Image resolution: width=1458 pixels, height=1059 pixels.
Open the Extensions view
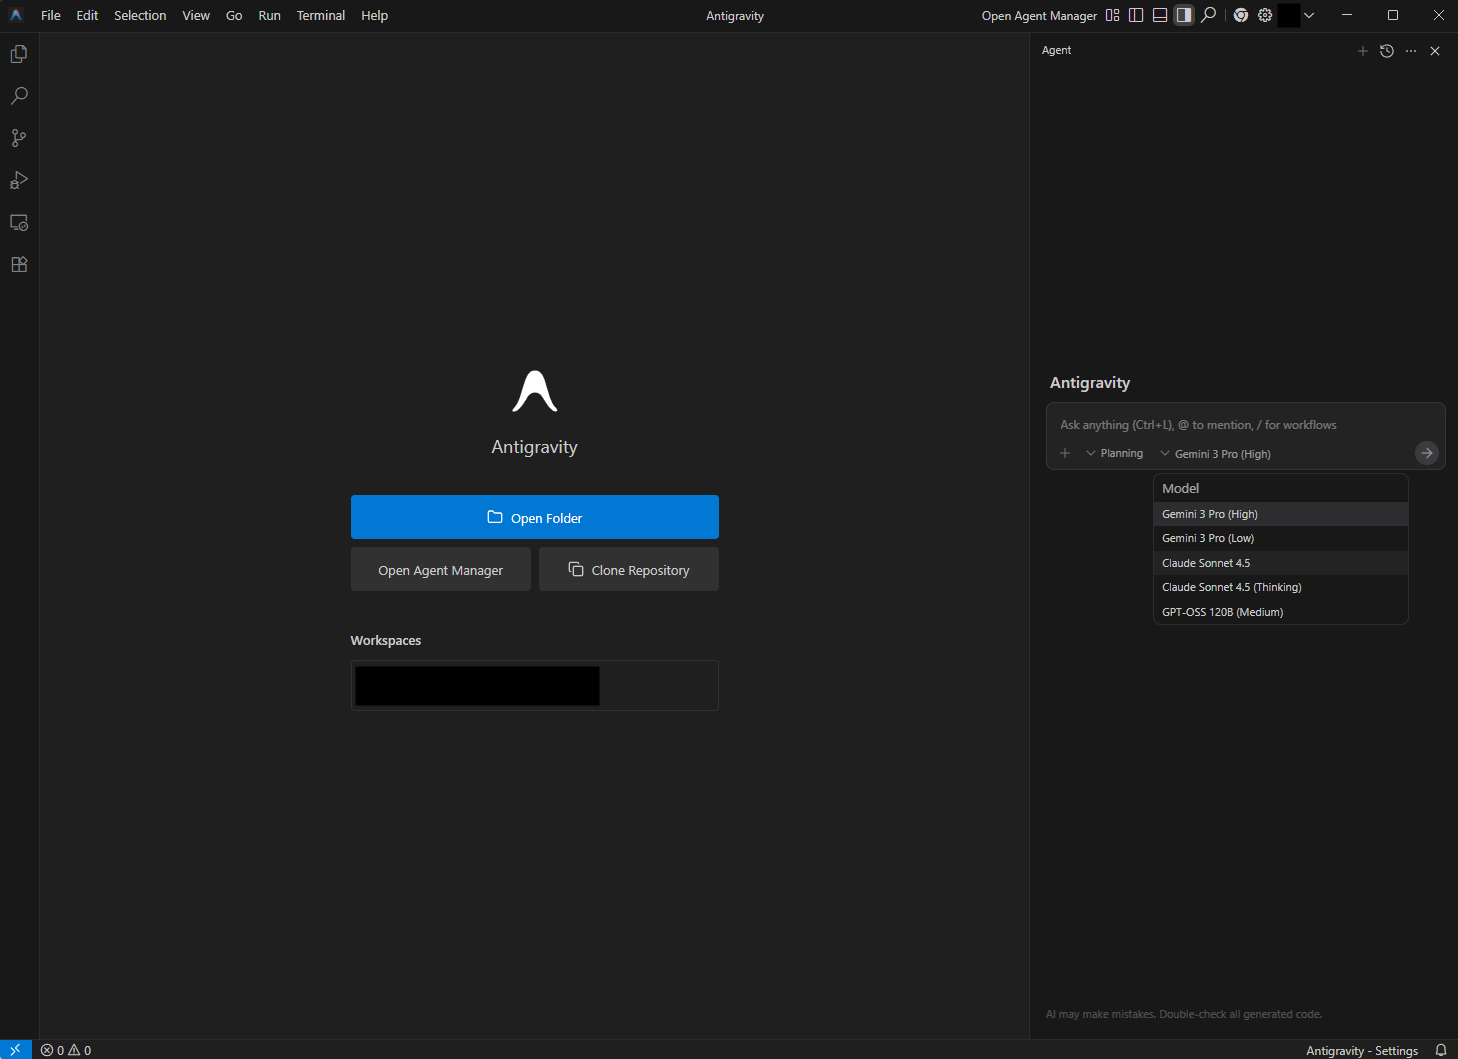pos(19,264)
